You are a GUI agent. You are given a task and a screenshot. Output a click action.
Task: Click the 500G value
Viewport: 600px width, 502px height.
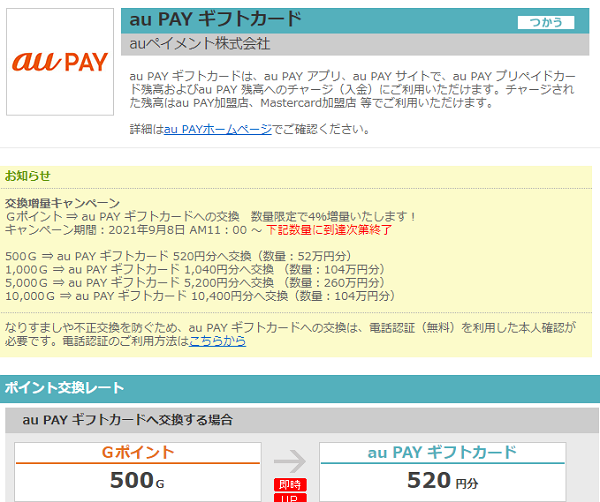[x=137, y=481]
